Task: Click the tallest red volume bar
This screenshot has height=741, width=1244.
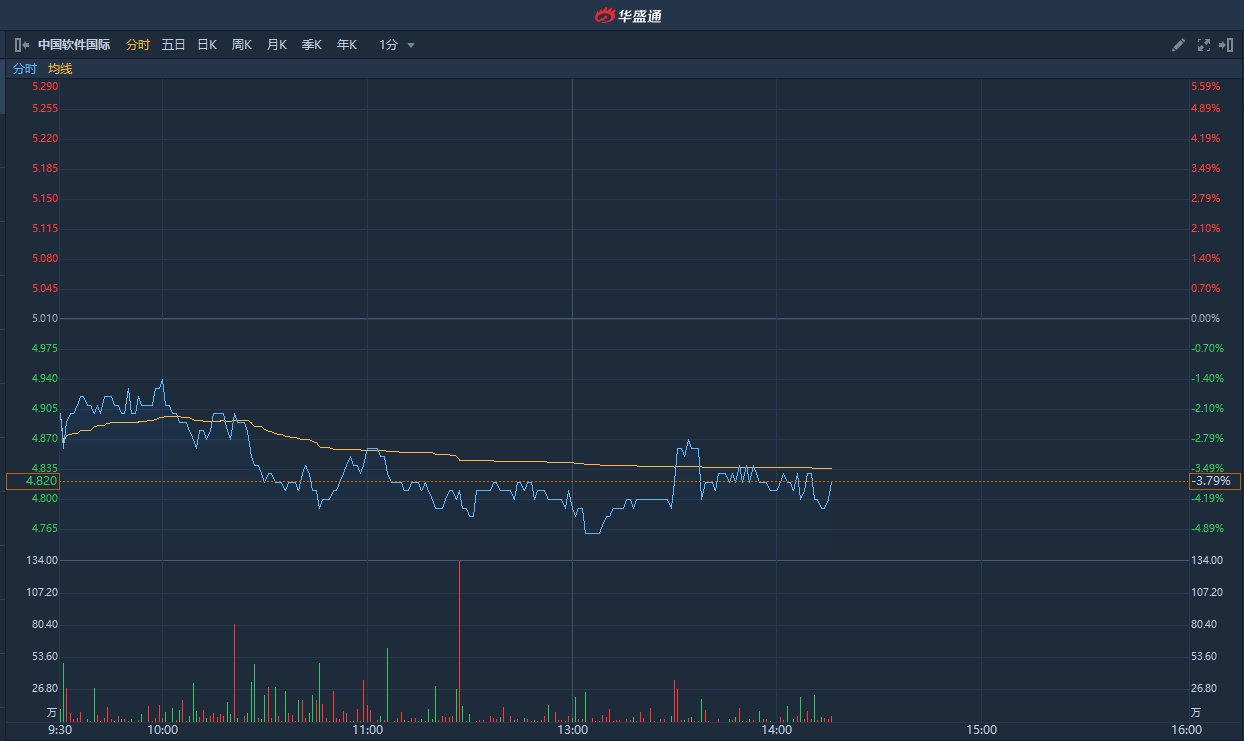Action: click(459, 640)
